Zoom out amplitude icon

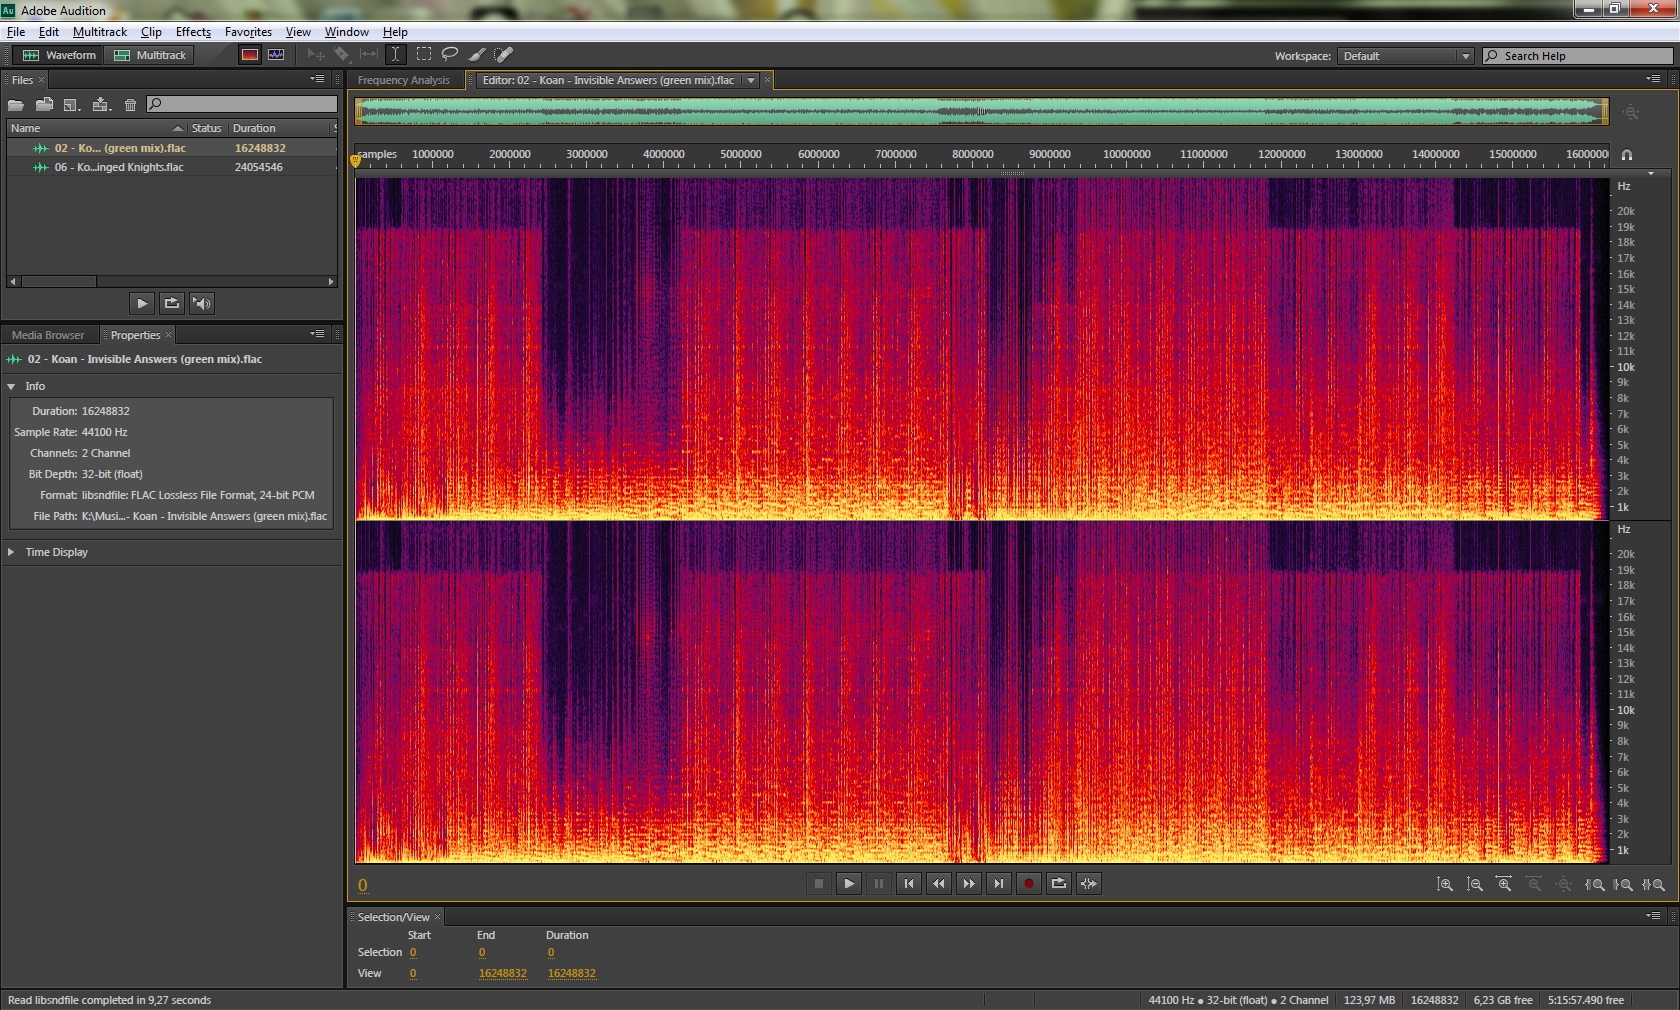tap(1475, 884)
